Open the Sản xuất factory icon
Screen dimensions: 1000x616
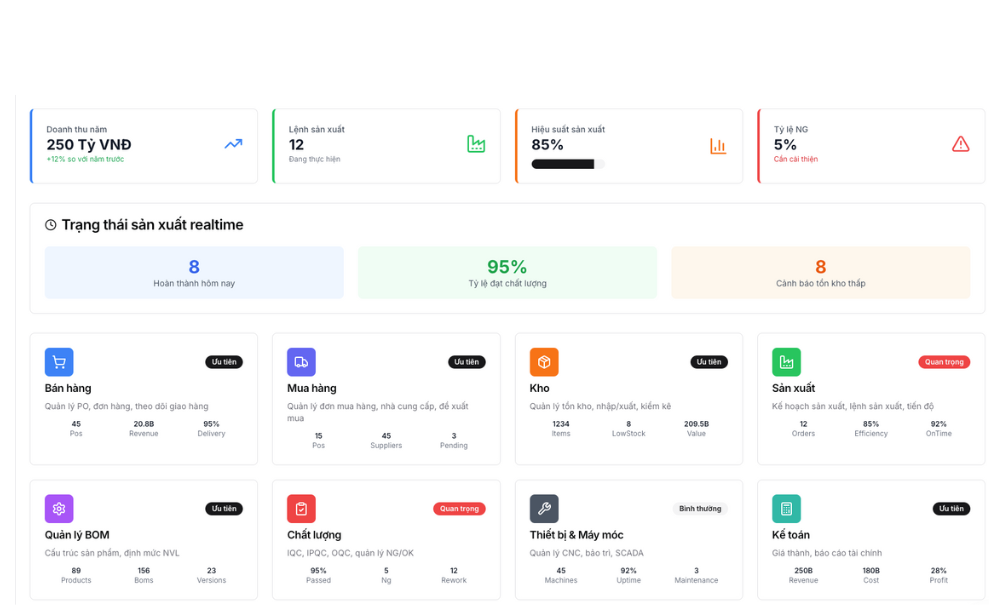click(786, 362)
